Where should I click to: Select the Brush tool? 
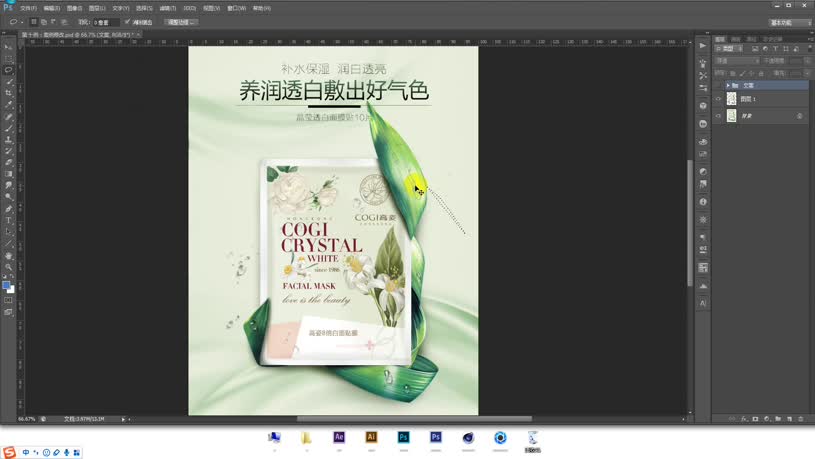point(8,128)
